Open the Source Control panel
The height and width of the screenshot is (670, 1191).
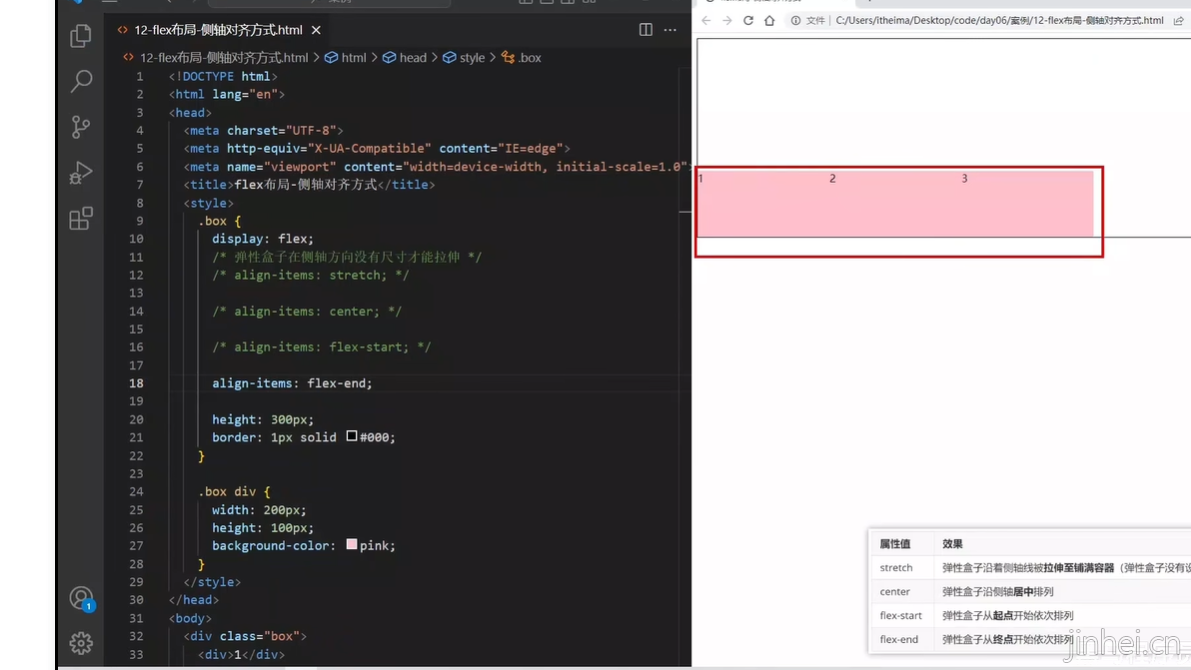pos(81,126)
